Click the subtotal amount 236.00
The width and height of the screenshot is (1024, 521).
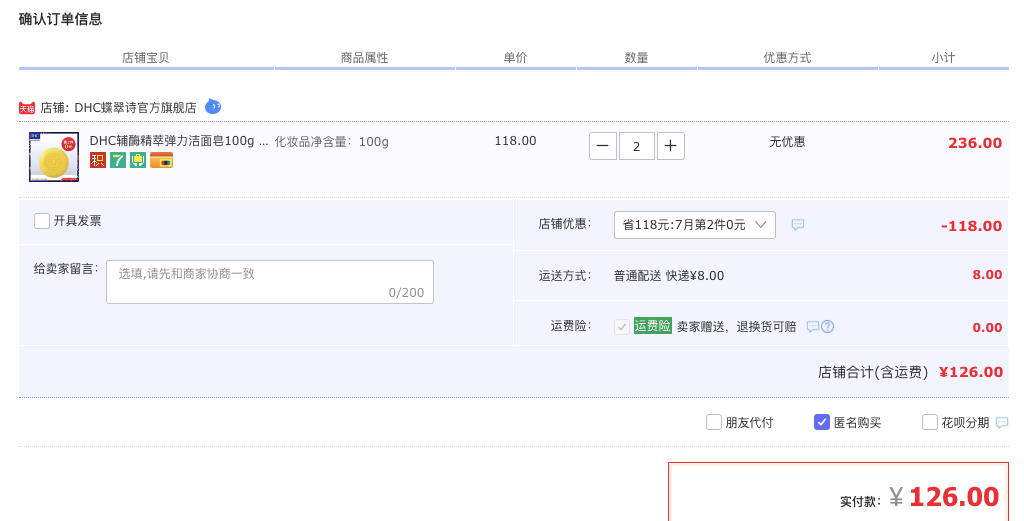(x=975, y=143)
